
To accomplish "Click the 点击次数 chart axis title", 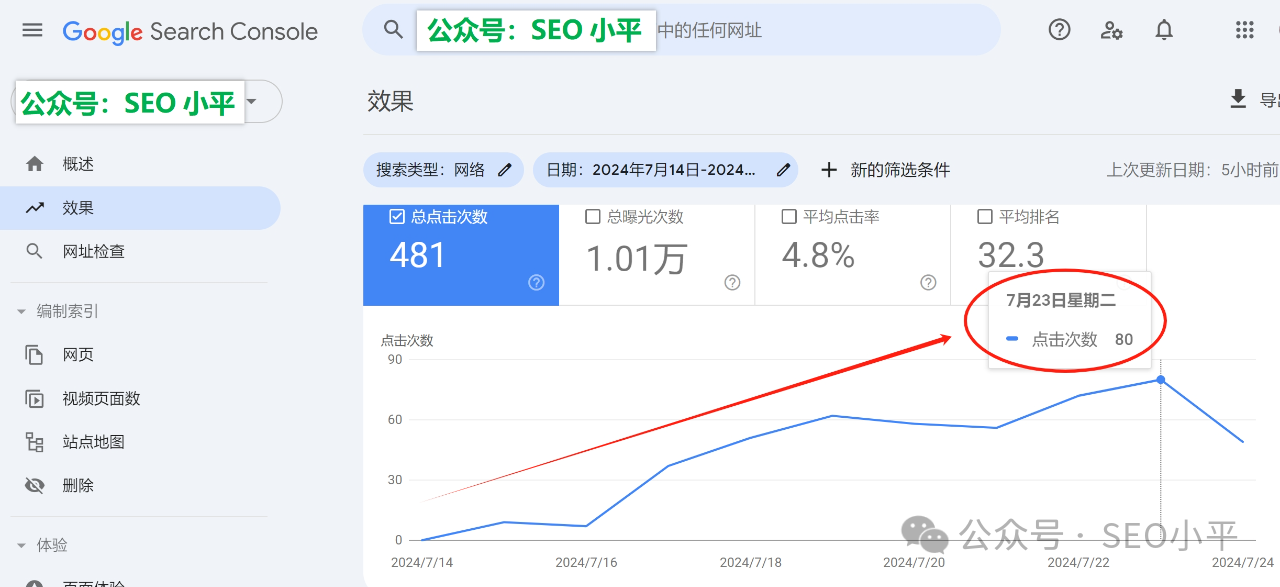I will [x=407, y=340].
